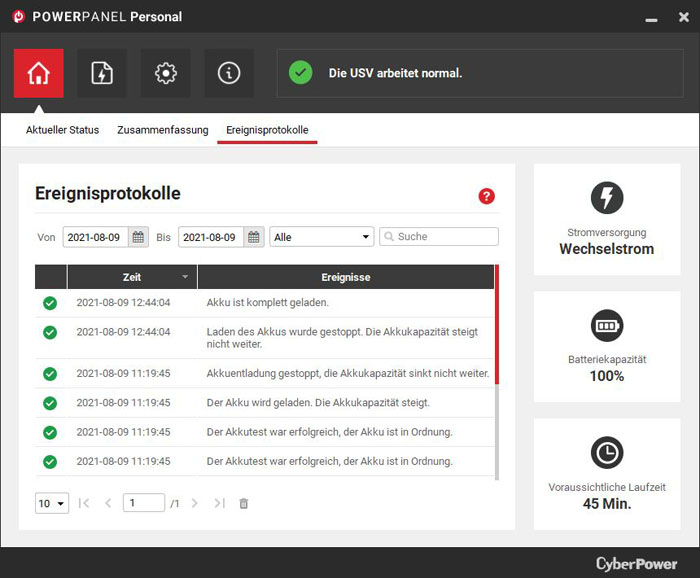Click the 'Wechselstrom' value text

607,249
